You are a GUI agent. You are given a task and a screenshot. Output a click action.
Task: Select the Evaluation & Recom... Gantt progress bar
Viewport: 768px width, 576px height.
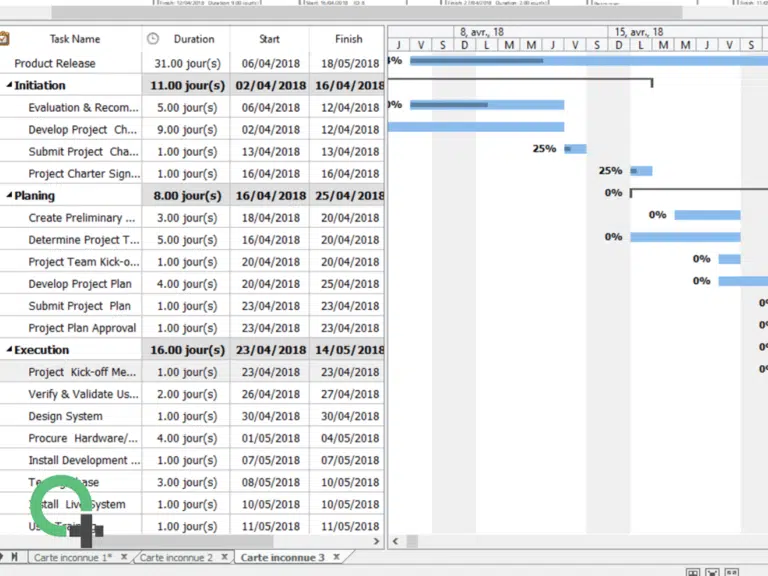click(x=487, y=104)
